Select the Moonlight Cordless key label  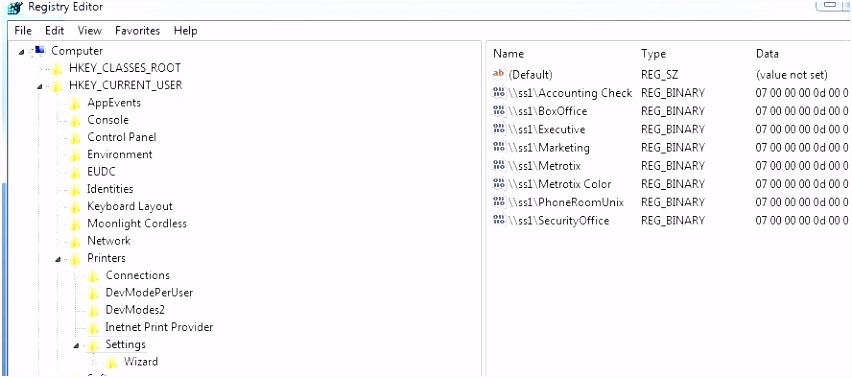[x=136, y=224]
